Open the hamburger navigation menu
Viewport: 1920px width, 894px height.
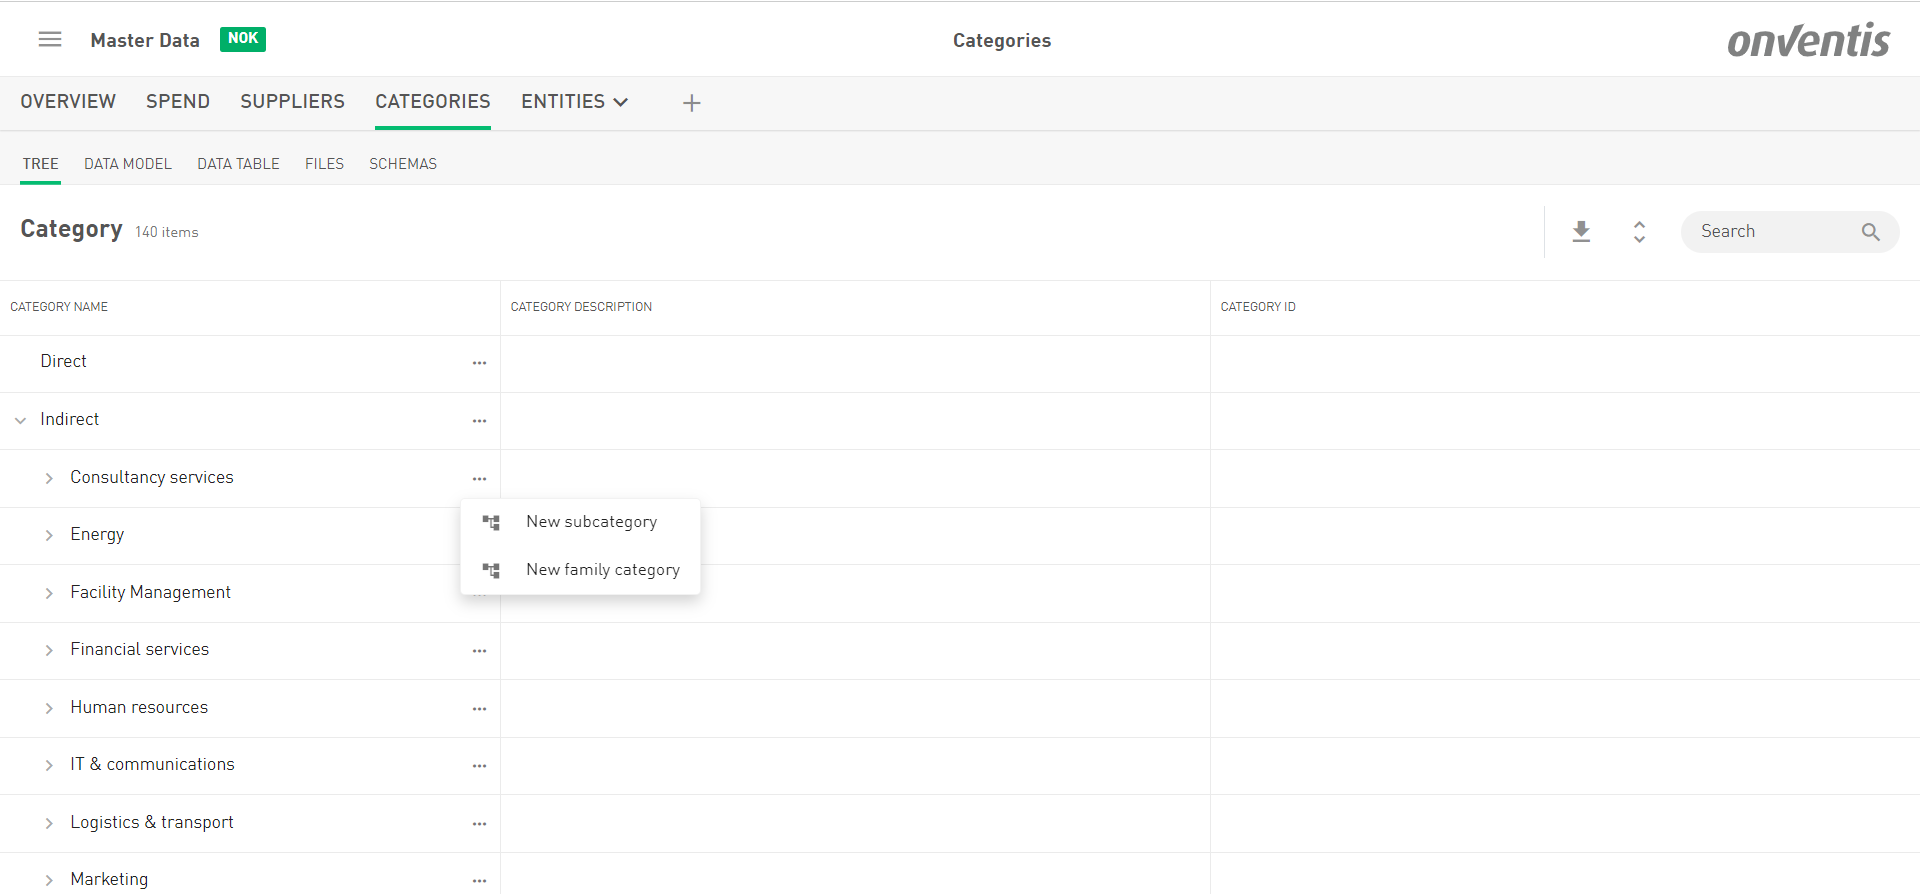click(50, 39)
